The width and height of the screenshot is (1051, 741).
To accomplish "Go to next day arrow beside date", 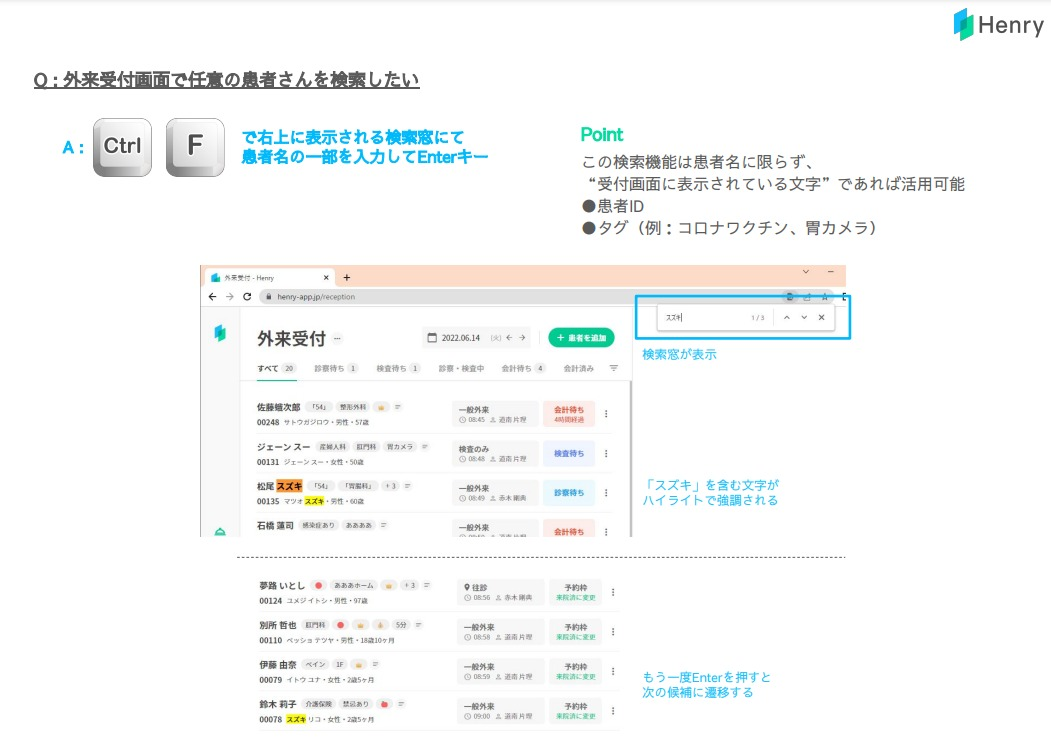I will (x=522, y=338).
